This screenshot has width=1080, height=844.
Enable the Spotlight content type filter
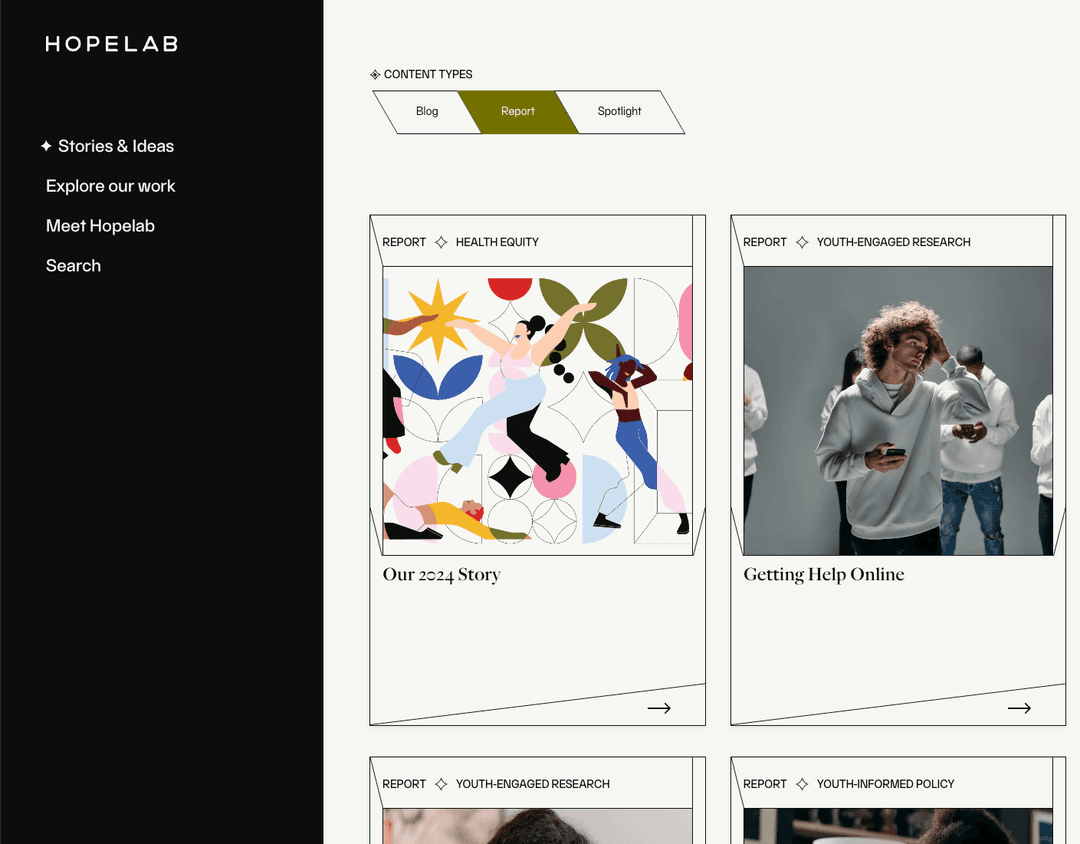pyautogui.click(x=619, y=112)
